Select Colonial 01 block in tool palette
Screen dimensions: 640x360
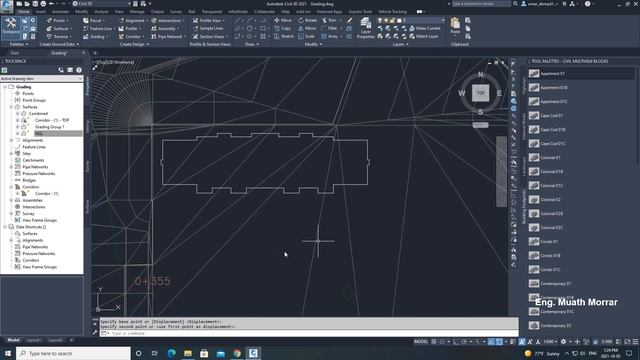coord(550,158)
